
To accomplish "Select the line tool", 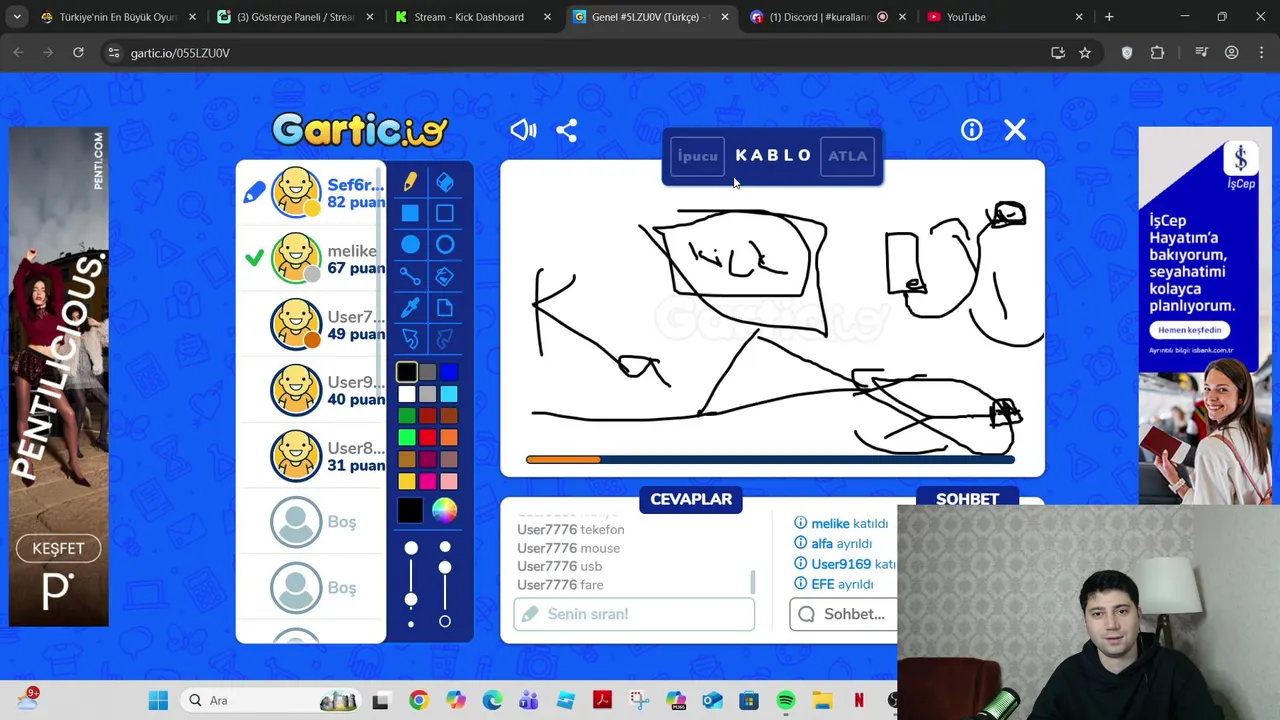I will 410,276.
